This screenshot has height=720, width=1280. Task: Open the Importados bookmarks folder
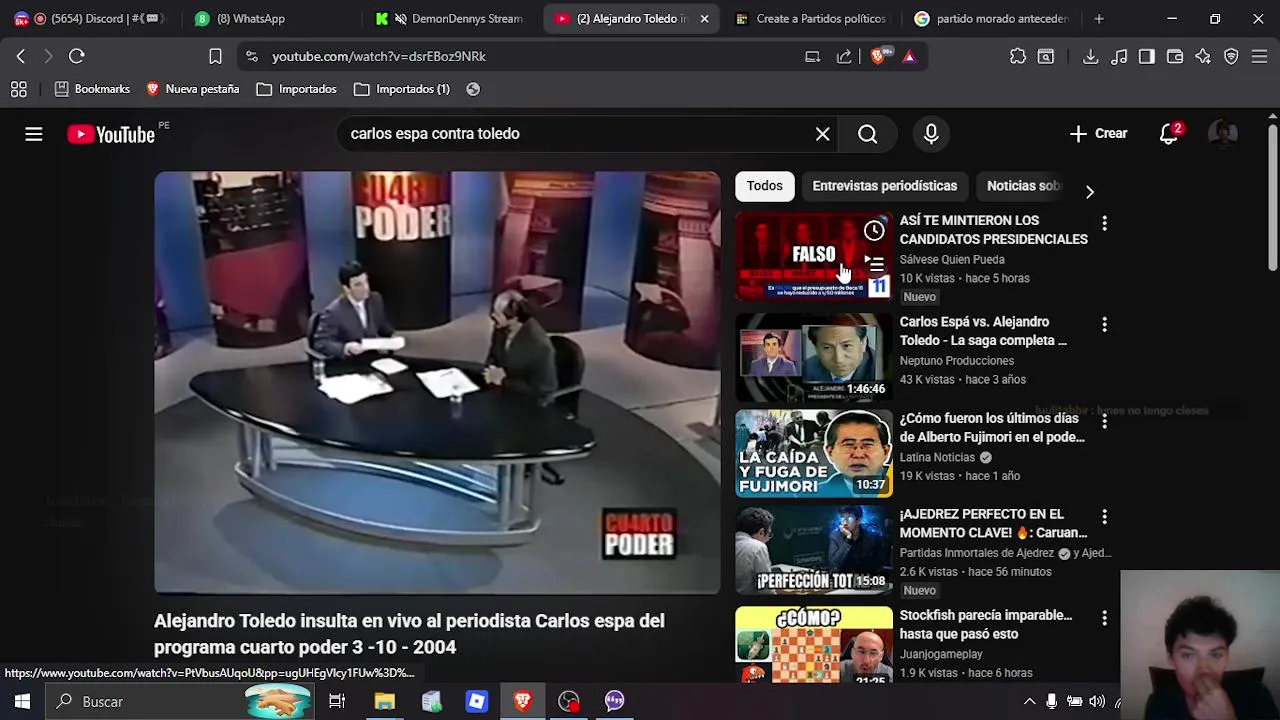(x=297, y=89)
